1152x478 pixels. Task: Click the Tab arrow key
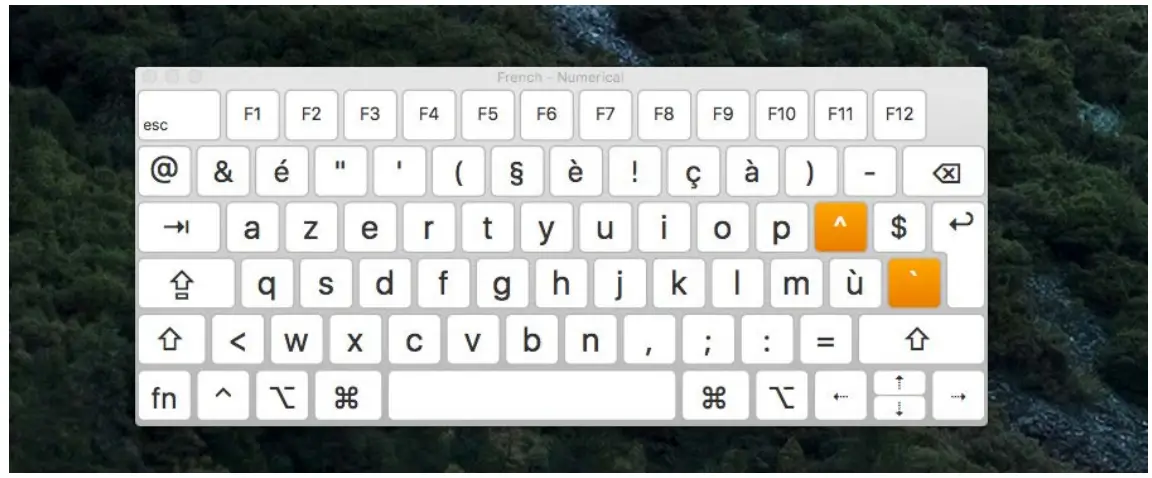pyautogui.click(x=179, y=228)
